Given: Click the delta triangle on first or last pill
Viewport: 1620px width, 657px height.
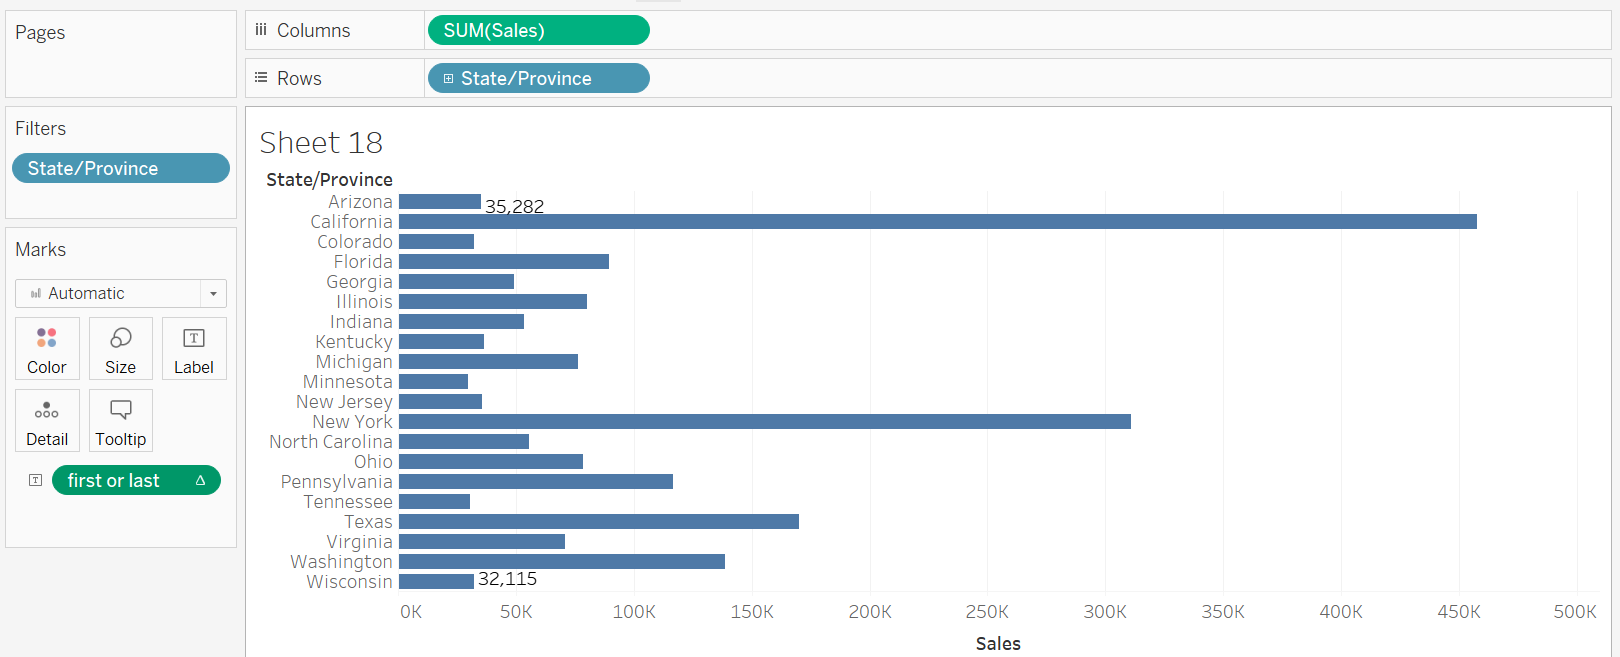Looking at the screenshot, I should coord(200,480).
